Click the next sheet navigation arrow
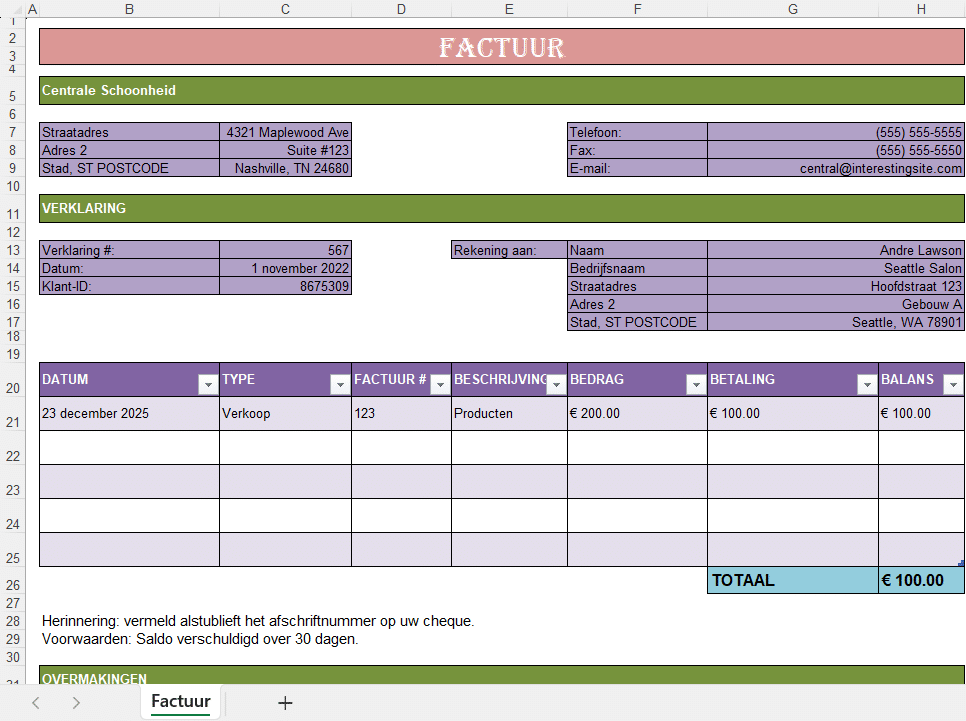This screenshot has width=966, height=721. [x=76, y=702]
